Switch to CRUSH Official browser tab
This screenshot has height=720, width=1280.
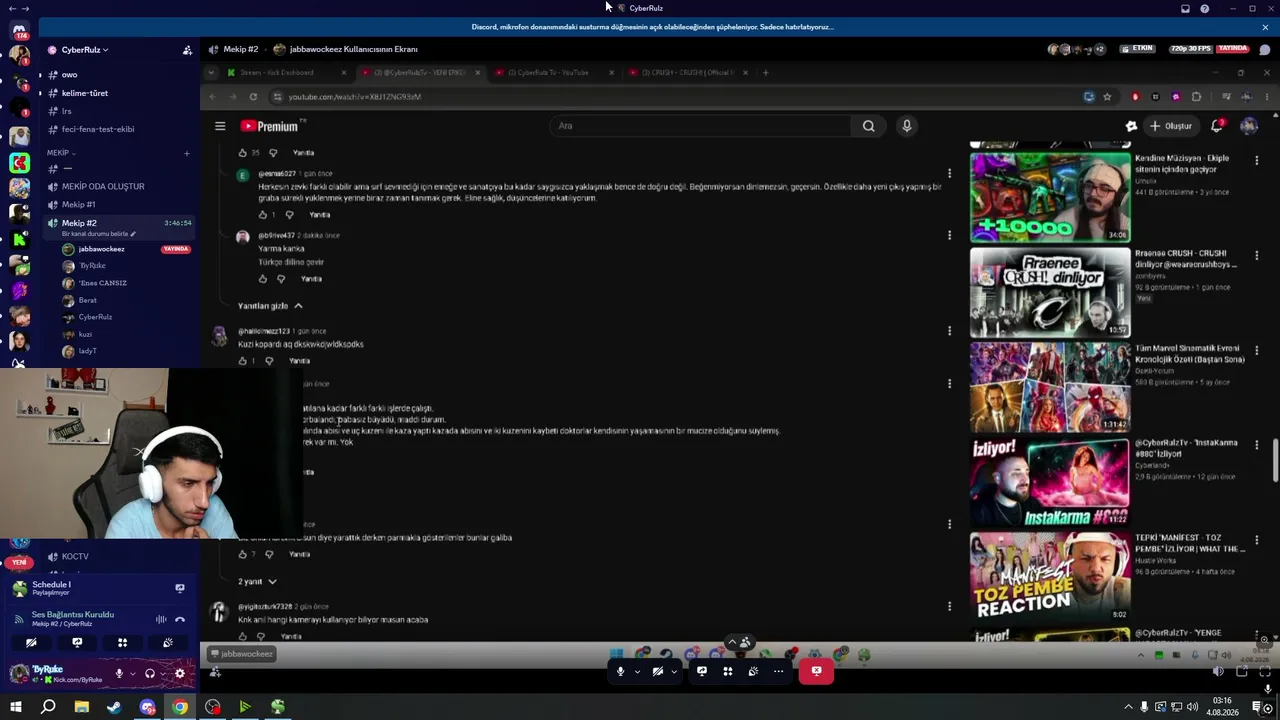687,73
